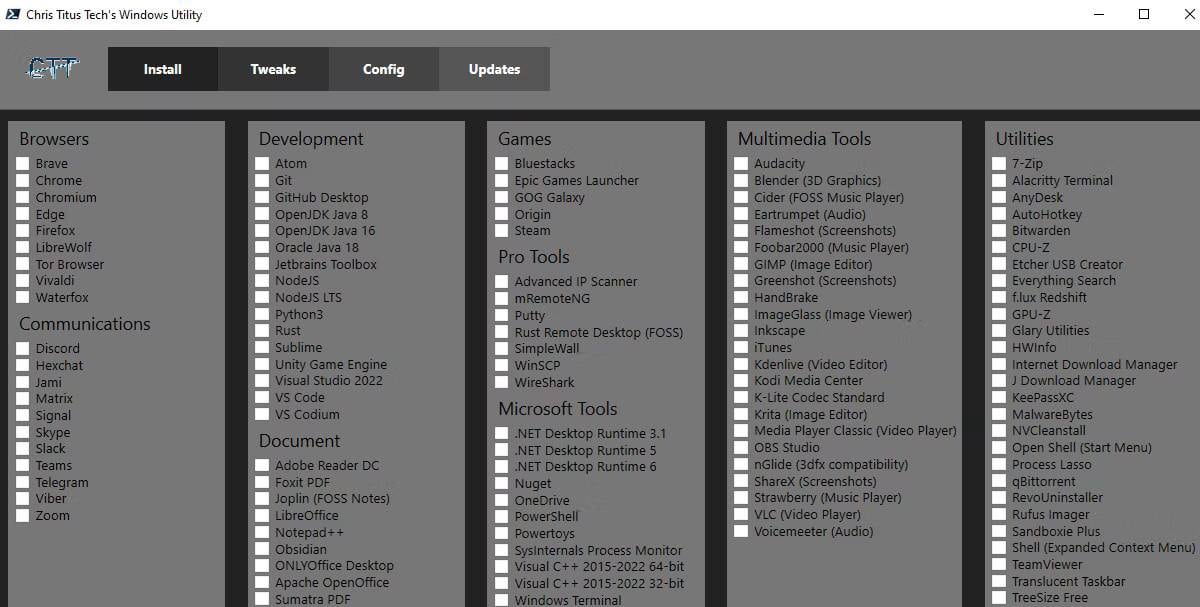The width and height of the screenshot is (1200, 607).
Task: Check Git in the Development section
Action: [x=262, y=180]
